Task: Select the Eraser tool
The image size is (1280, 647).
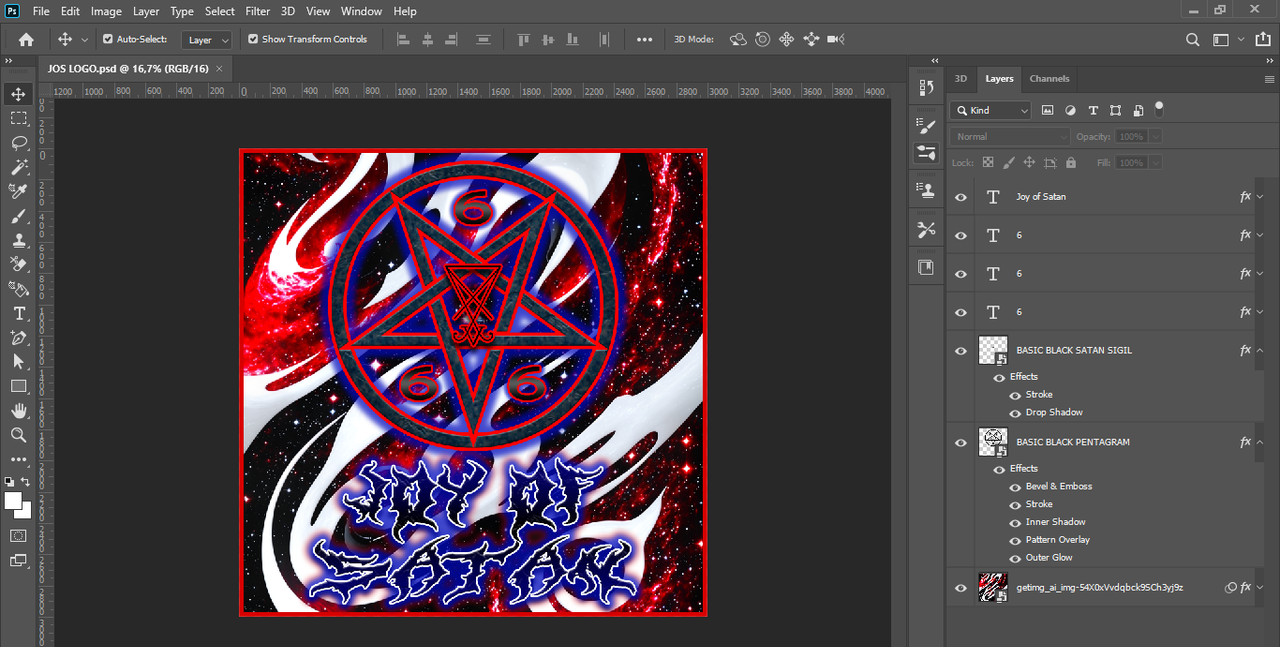Action: 19,264
